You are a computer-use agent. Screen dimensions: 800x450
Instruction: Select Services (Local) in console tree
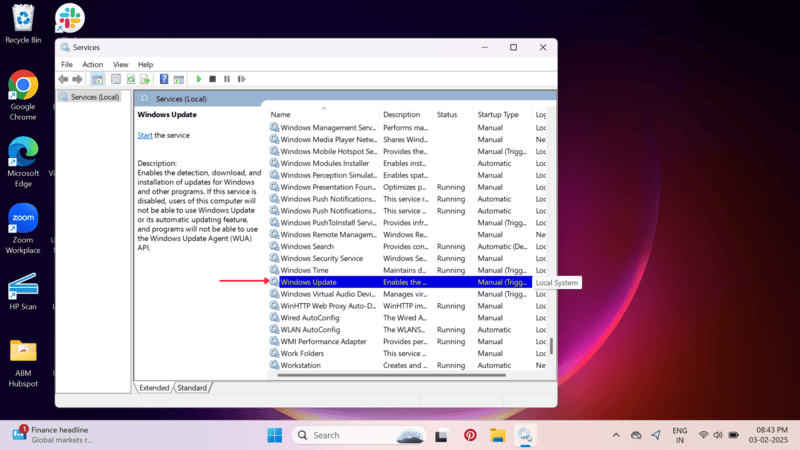click(90, 97)
